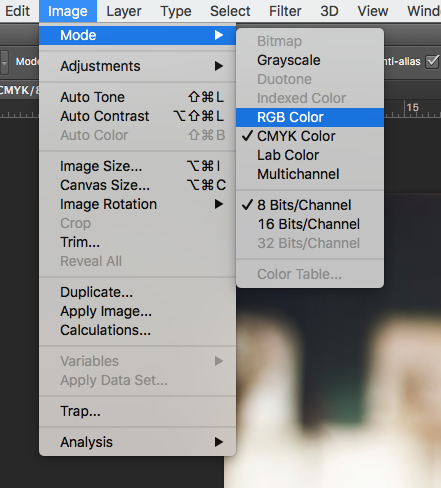Select Multichannel mode
The image size is (441, 488).
(x=310, y=174)
